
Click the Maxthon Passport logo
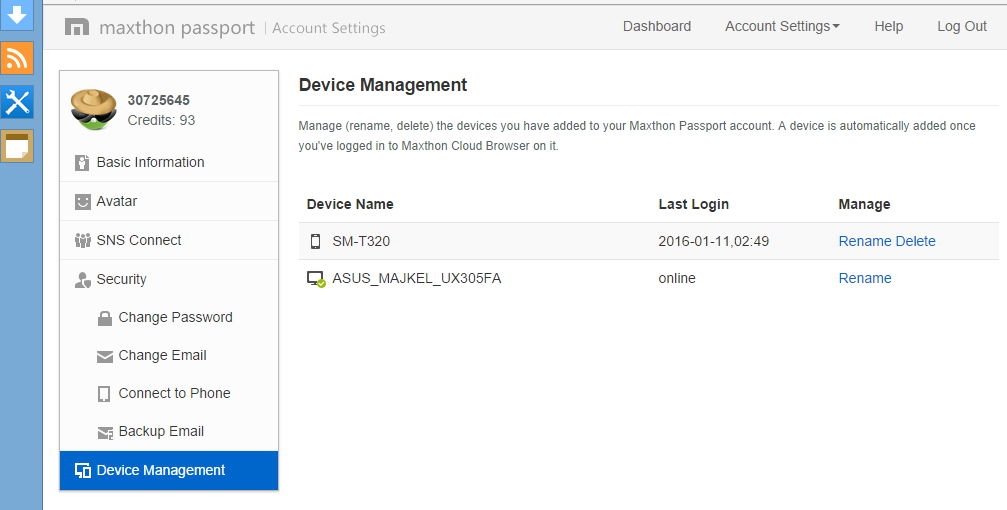pos(160,28)
